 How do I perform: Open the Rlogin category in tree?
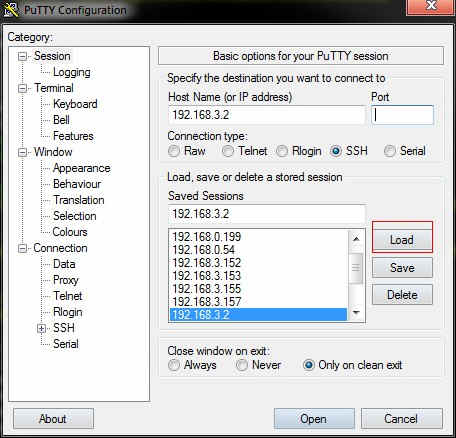coord(68,312)
